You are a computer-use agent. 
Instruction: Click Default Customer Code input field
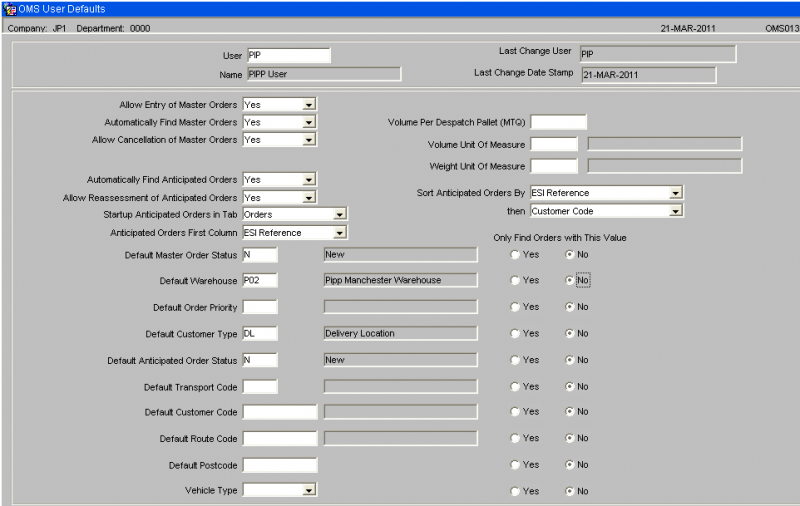tap(280, 412)
